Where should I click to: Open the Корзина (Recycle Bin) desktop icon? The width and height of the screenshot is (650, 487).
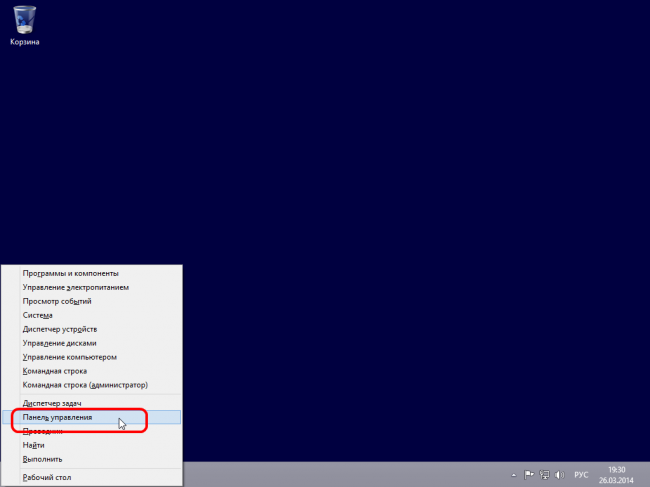24,22
